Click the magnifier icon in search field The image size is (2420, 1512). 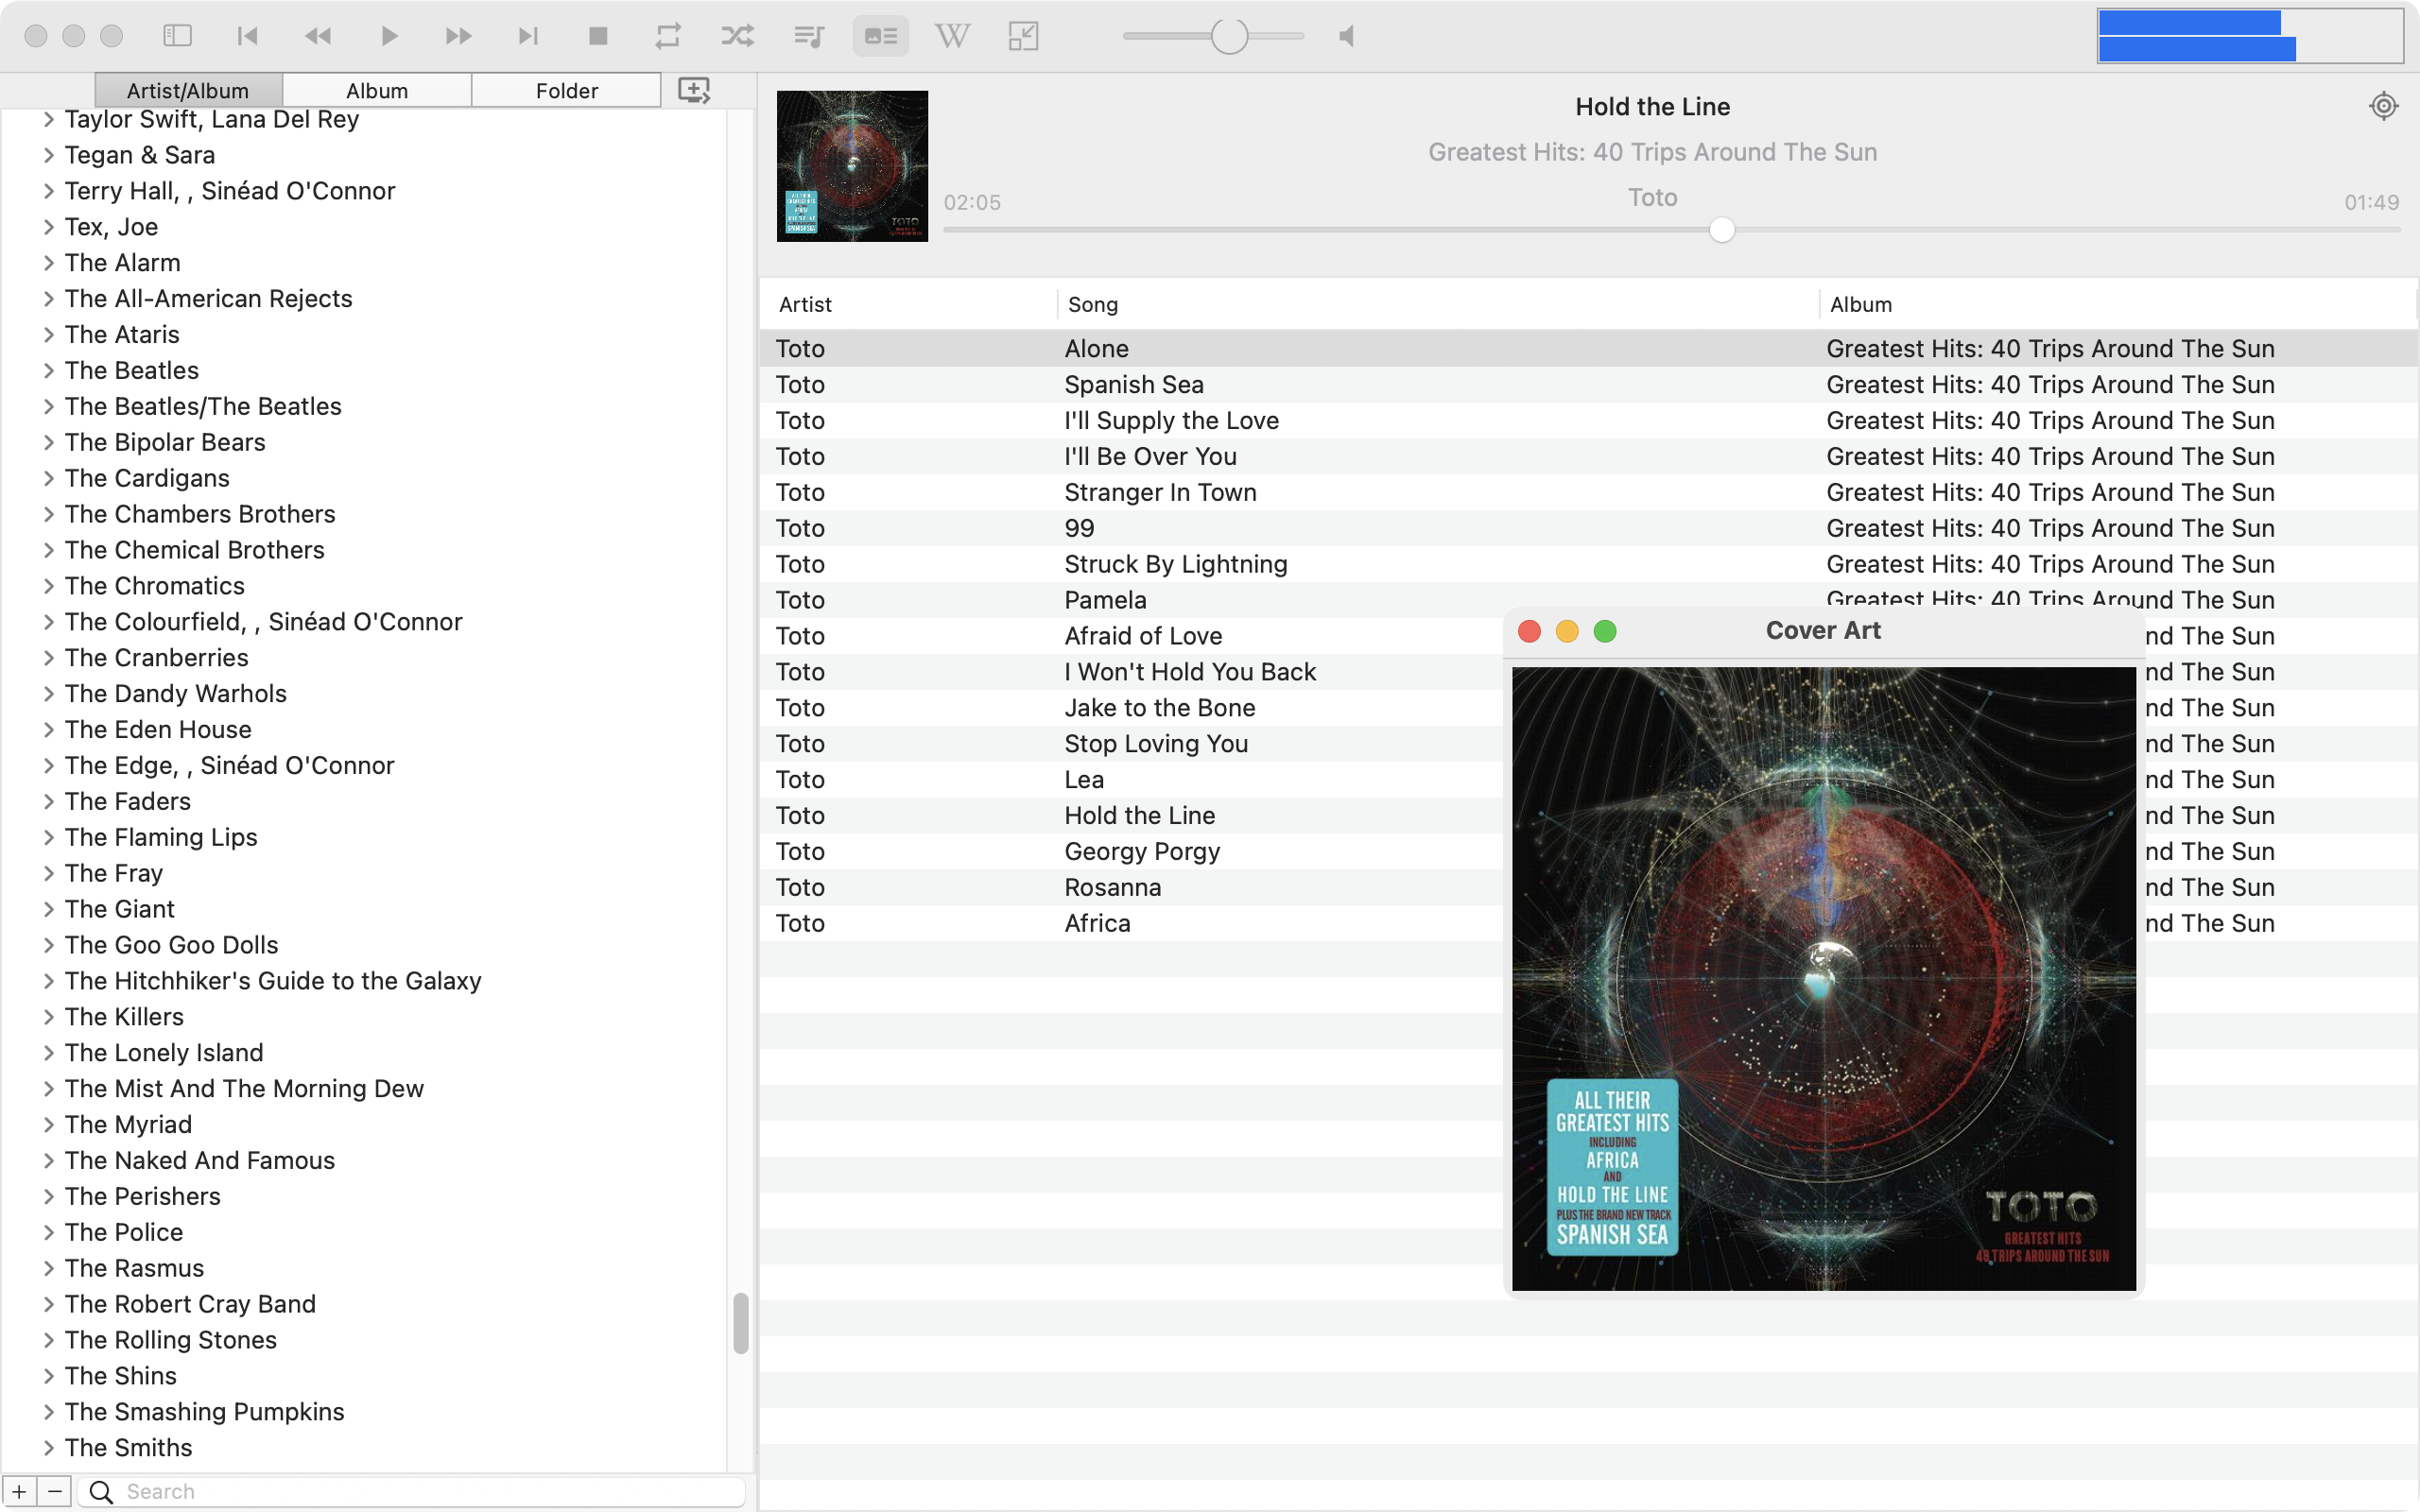pos(101,1492)
